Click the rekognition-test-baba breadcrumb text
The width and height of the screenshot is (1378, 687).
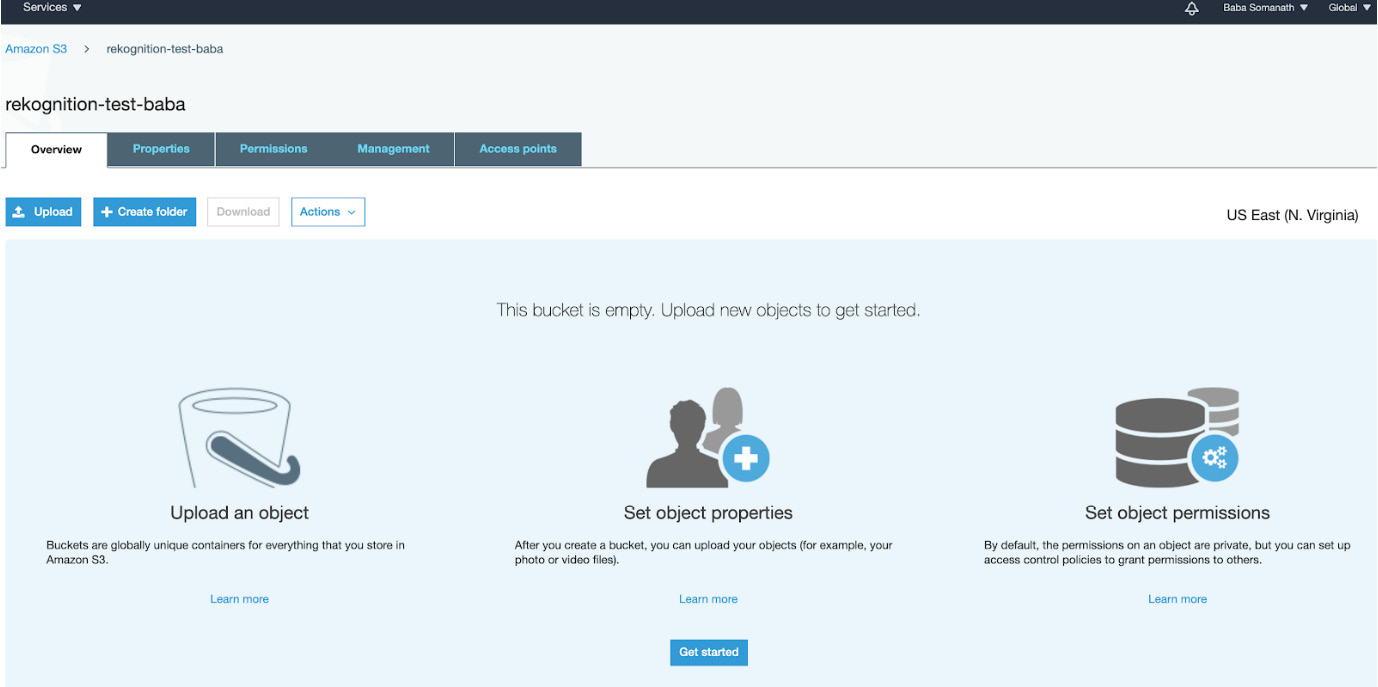[x=165, y=49]
